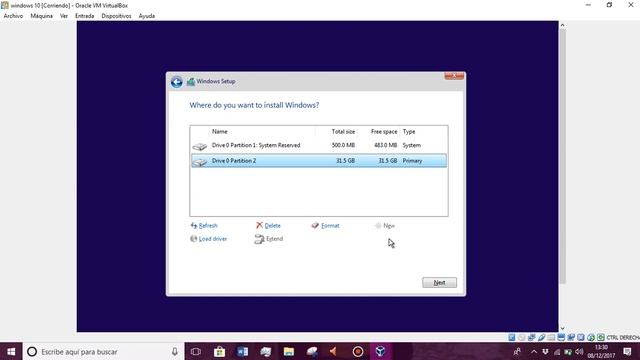Open the Entrada menu
The height and width of the screenshot is (360, 640).
pyautogui.click(x=84, y=16)
